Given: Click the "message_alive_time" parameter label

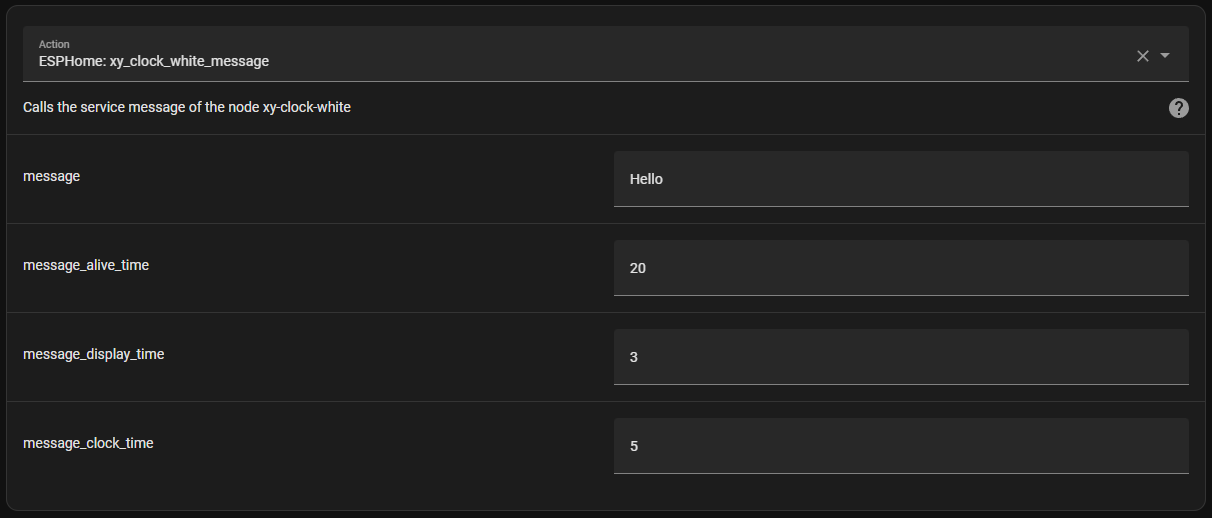Looking at the screenshot, I should click(x=86, y=265).
